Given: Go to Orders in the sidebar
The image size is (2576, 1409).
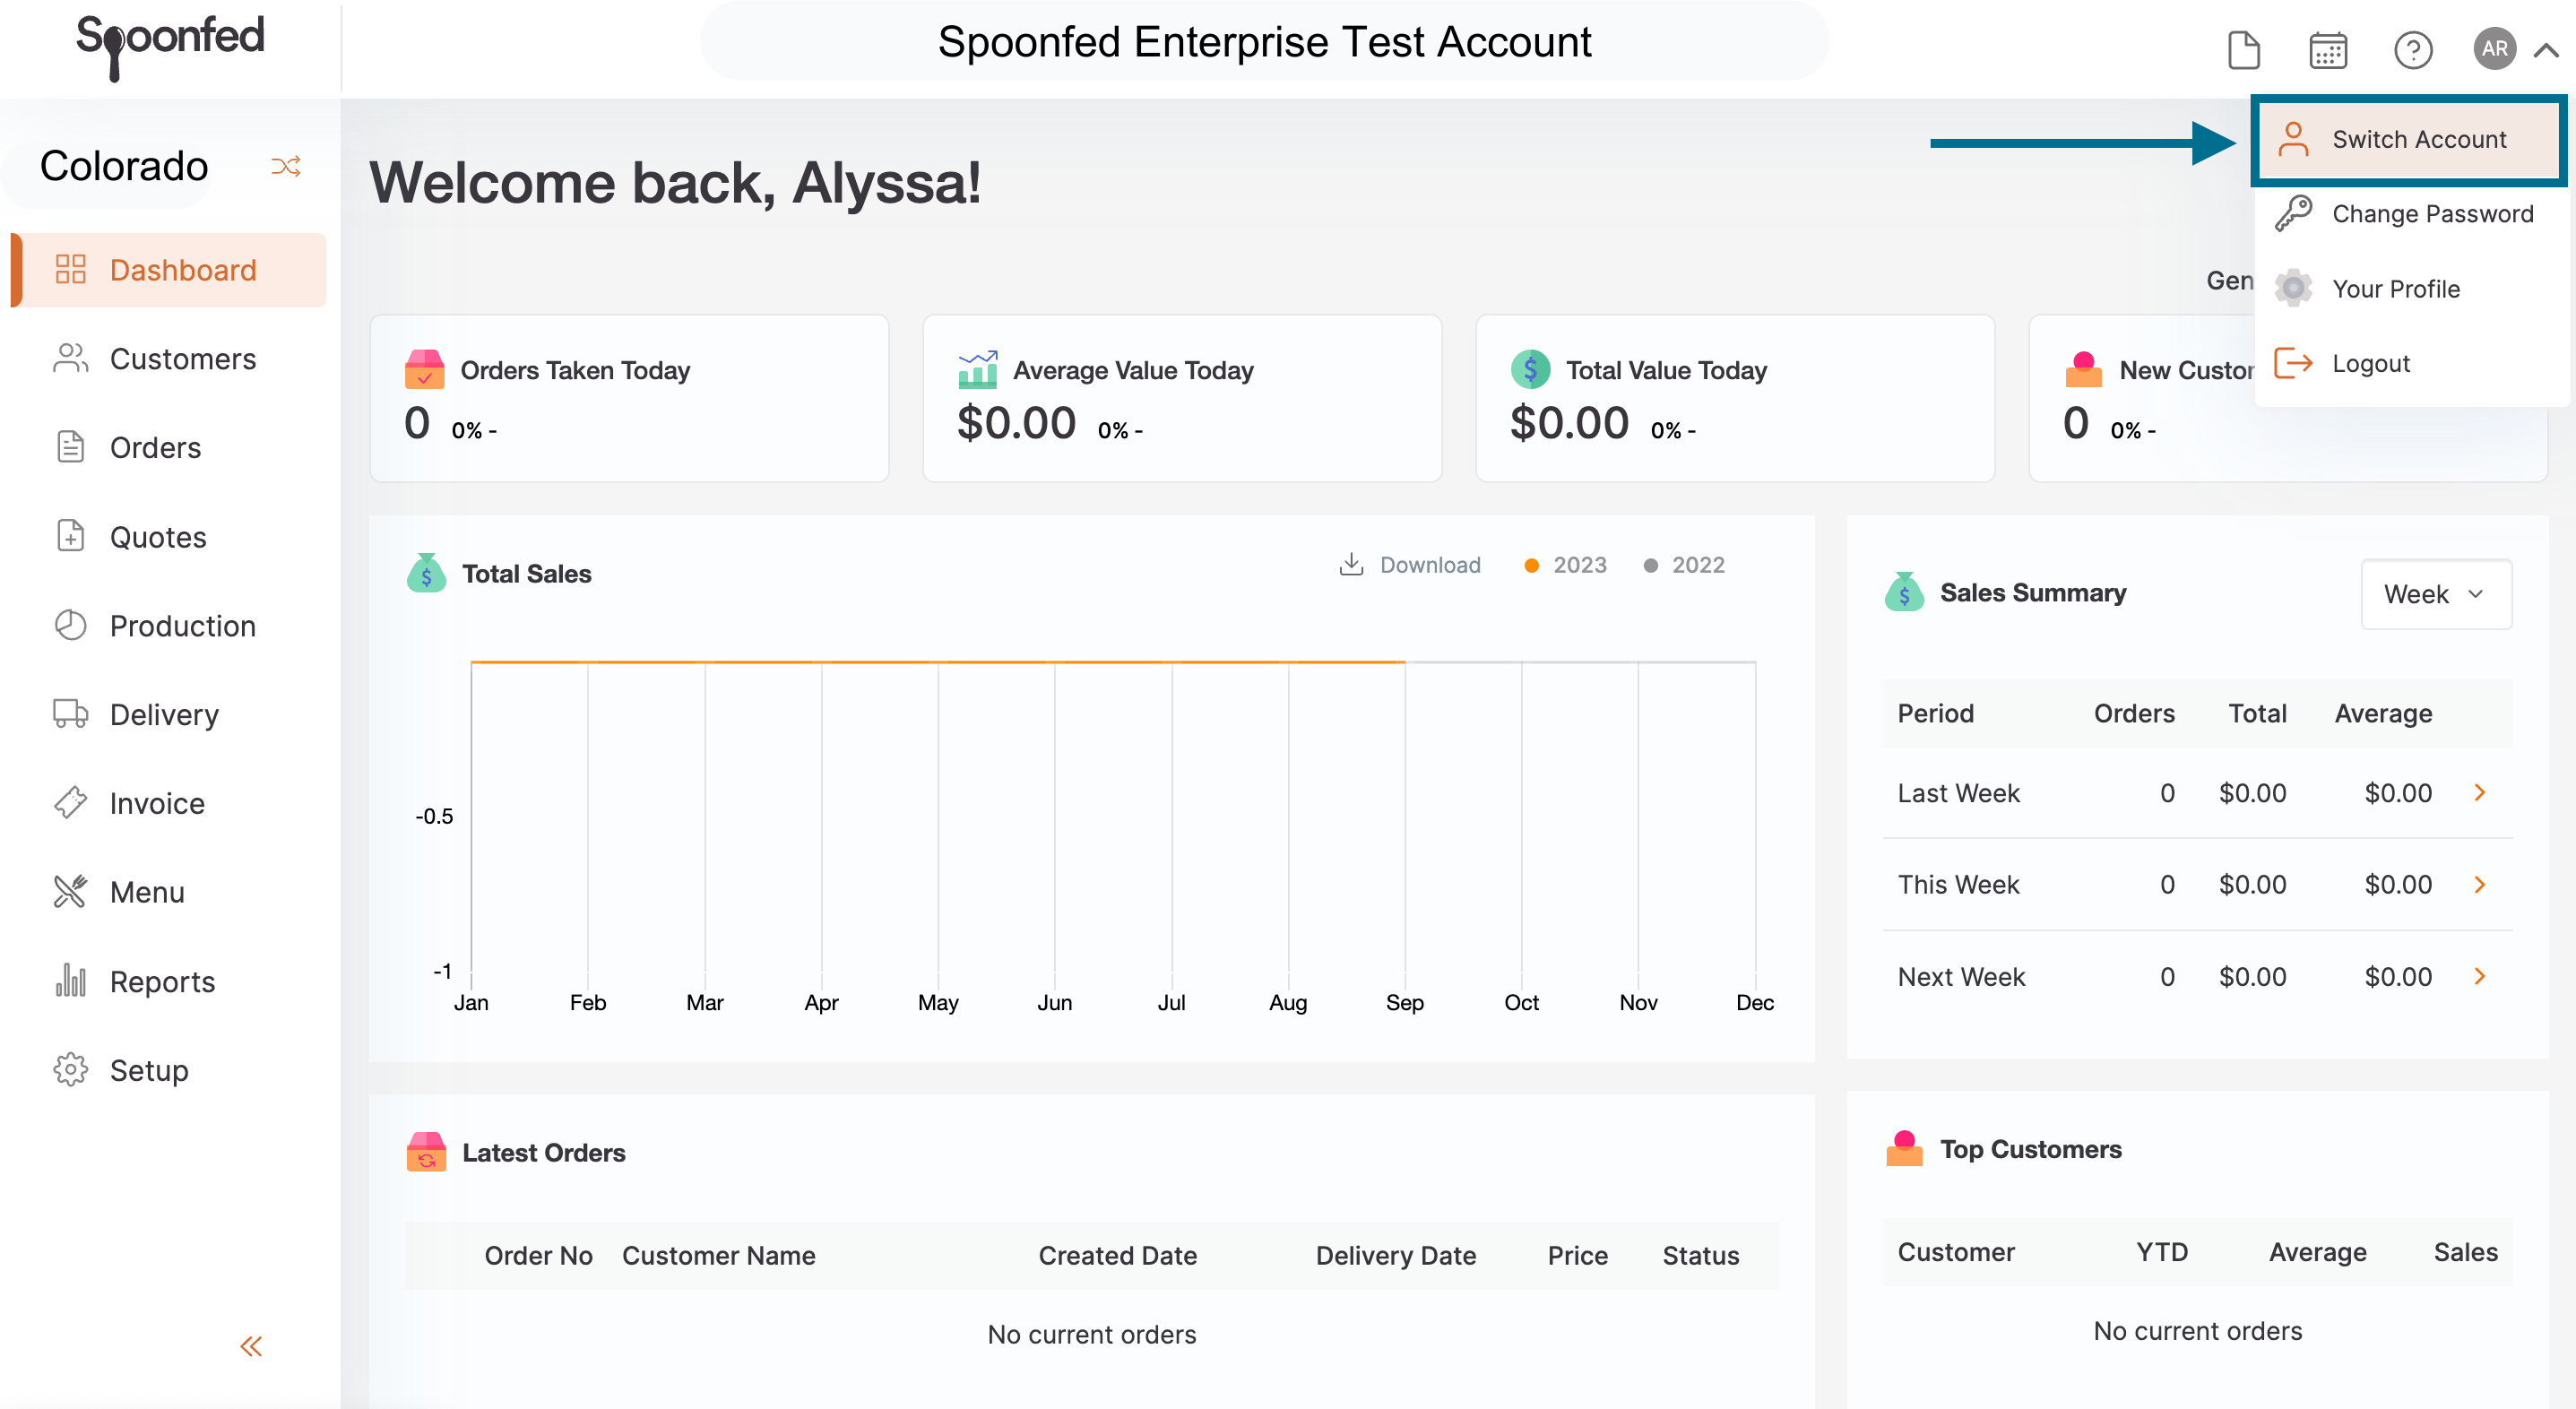Looking at the screenshot, I should tap(168, 447).
